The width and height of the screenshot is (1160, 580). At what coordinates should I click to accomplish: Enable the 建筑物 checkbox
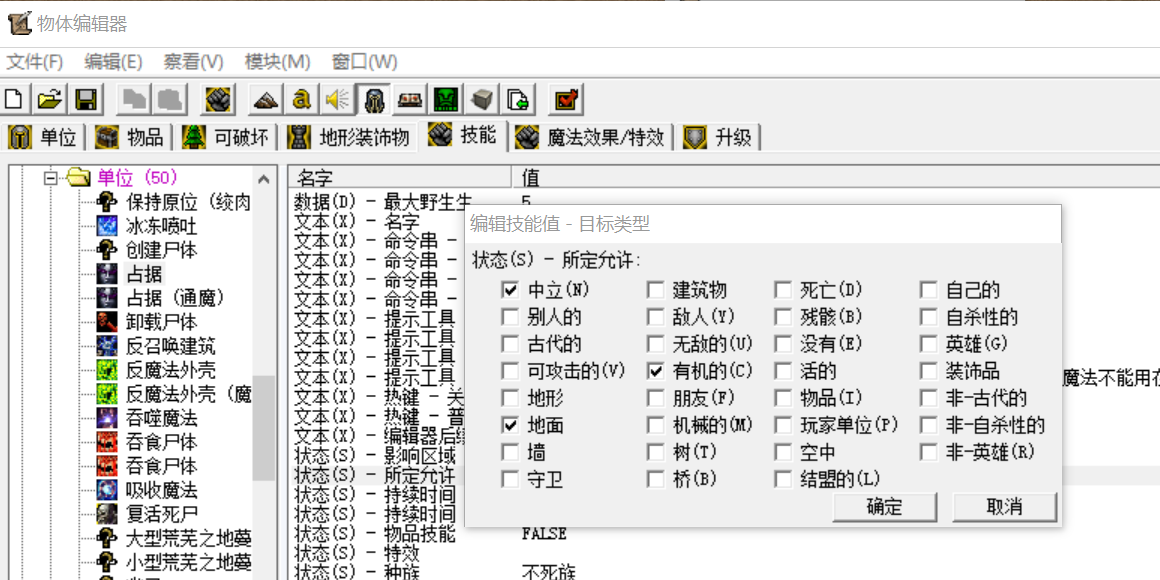coord(656,290)
